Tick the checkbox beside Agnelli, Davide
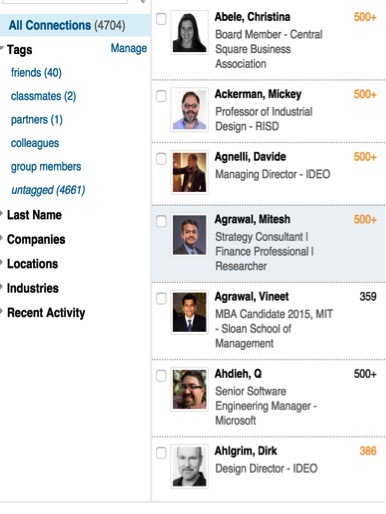 pos(161,159)
